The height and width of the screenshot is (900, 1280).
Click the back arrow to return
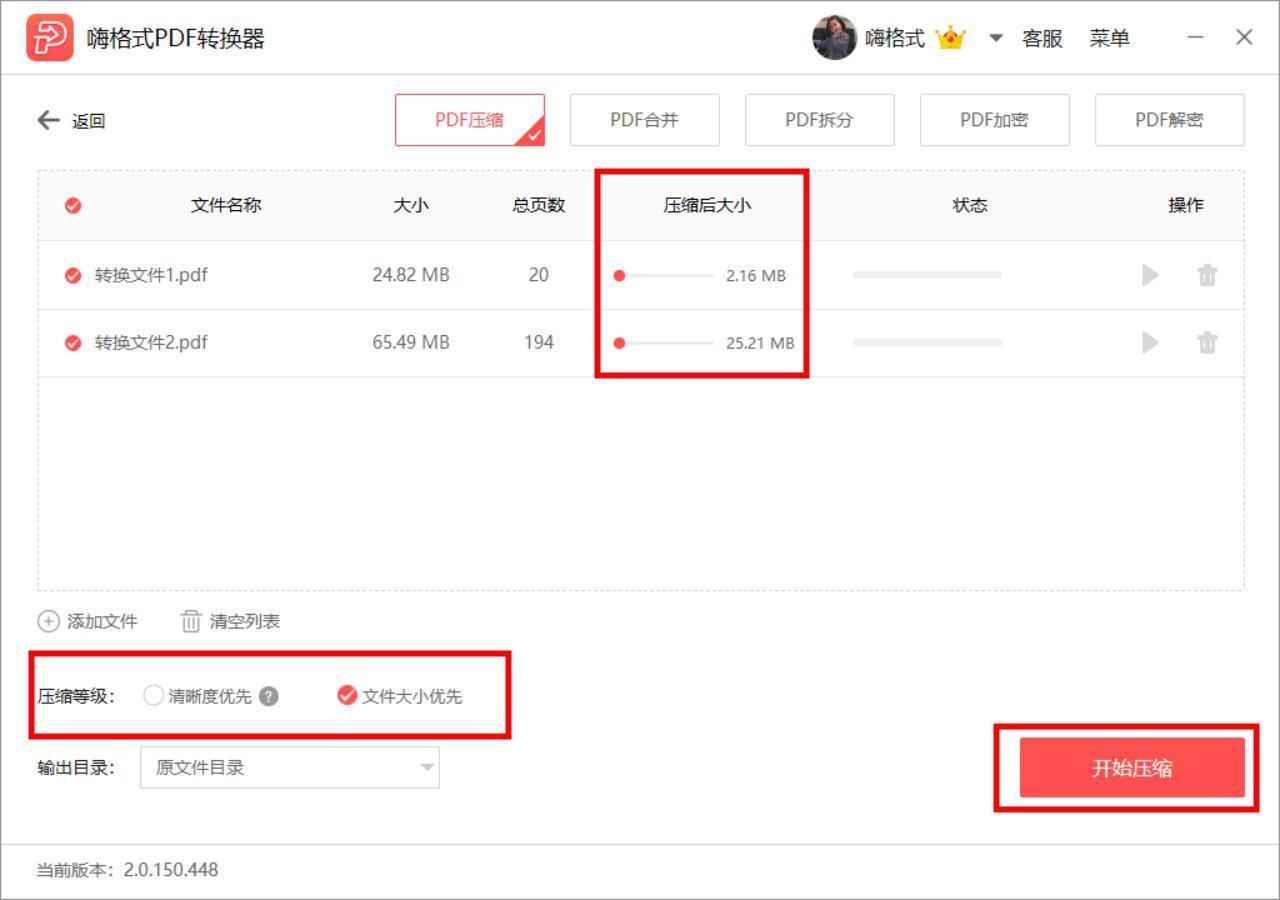(47, 120)
